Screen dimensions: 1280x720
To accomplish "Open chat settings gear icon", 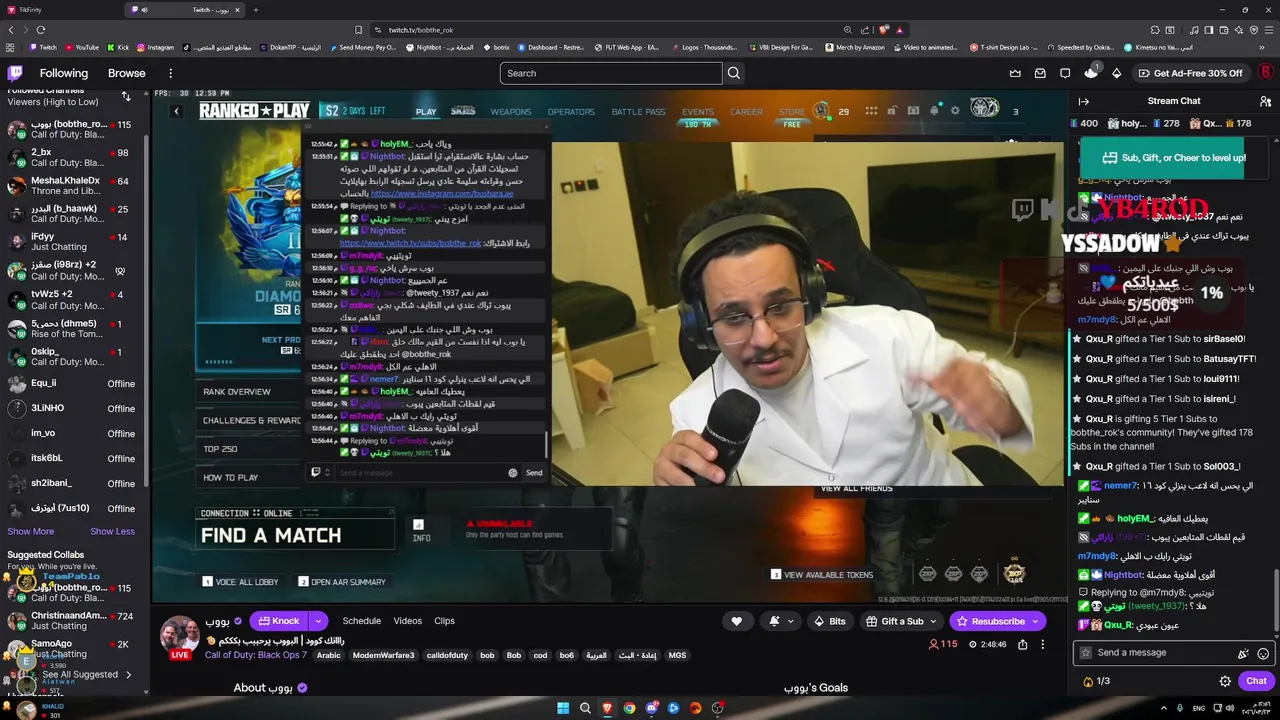I will coord(1225,681).
